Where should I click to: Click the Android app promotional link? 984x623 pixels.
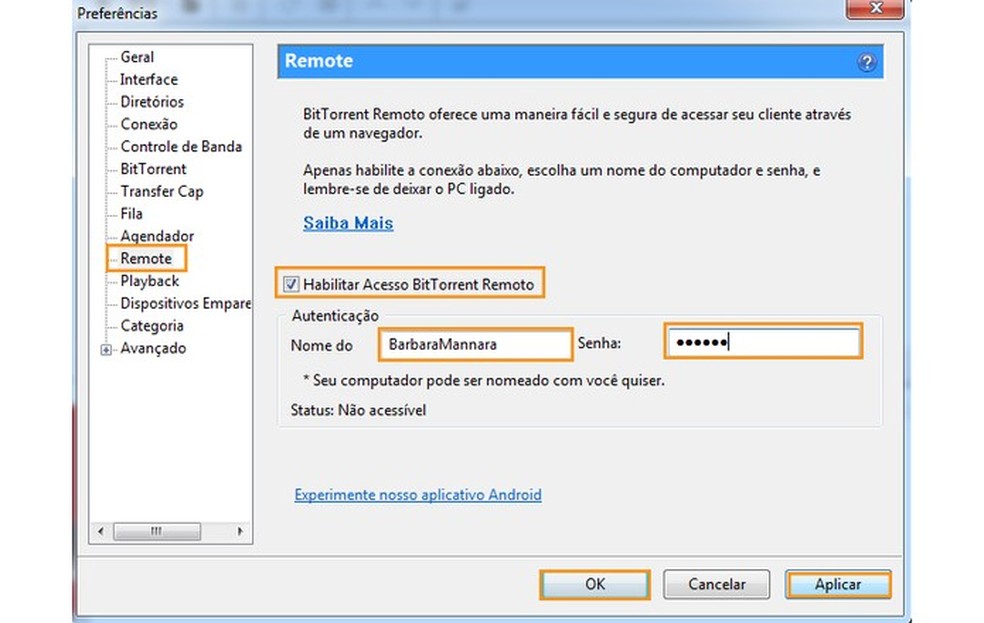click(x=417, y=495)
